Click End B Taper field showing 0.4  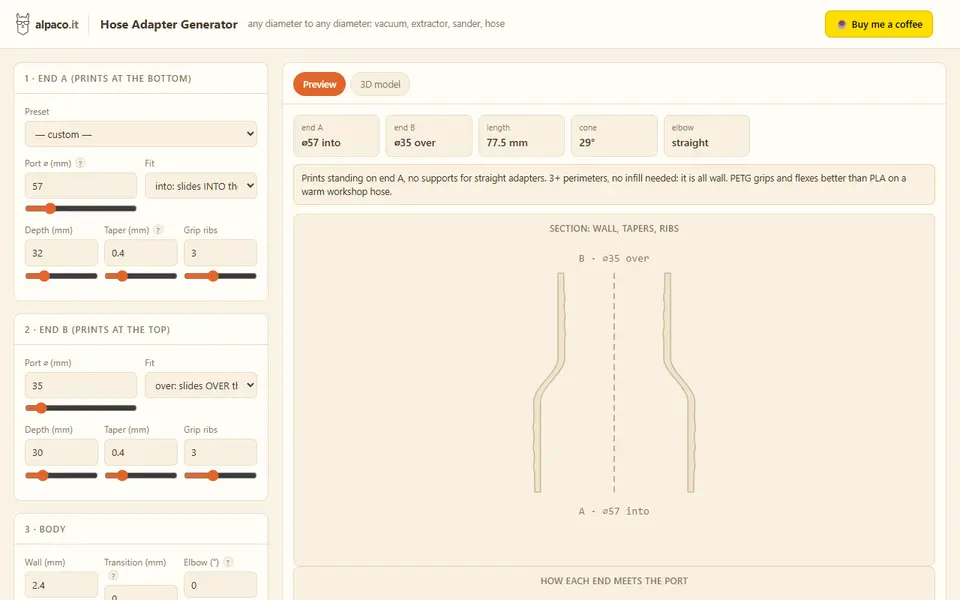pos(141,452)
